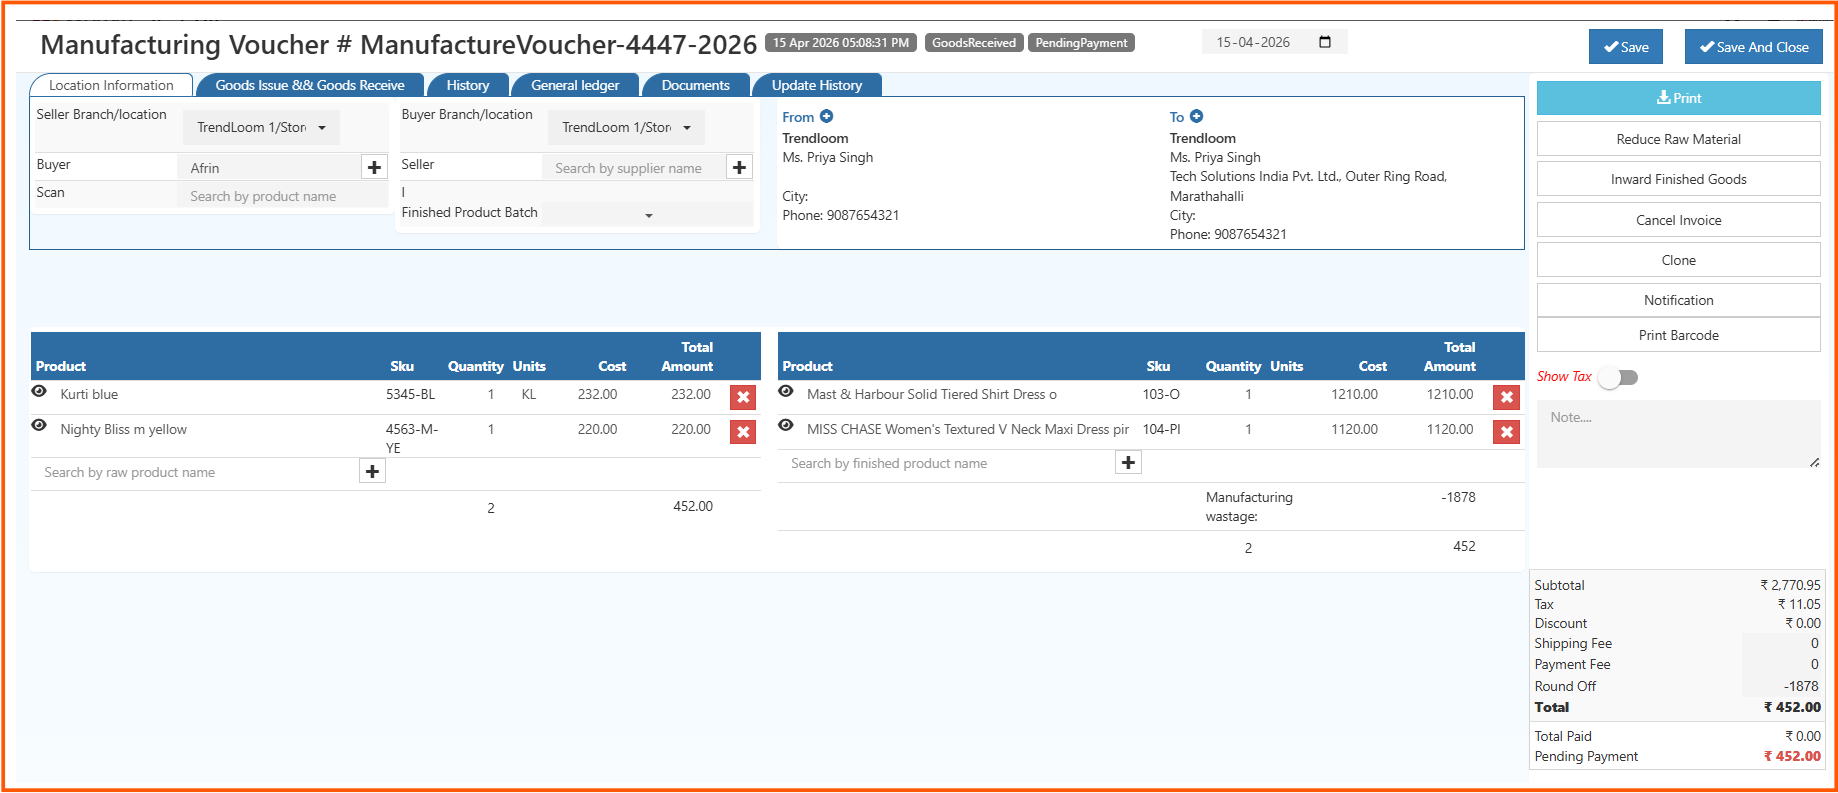Screen dimensions: 1838x793
Task: Click Save And Close button
Action: pyautogui.click(x=1754, y=47)
